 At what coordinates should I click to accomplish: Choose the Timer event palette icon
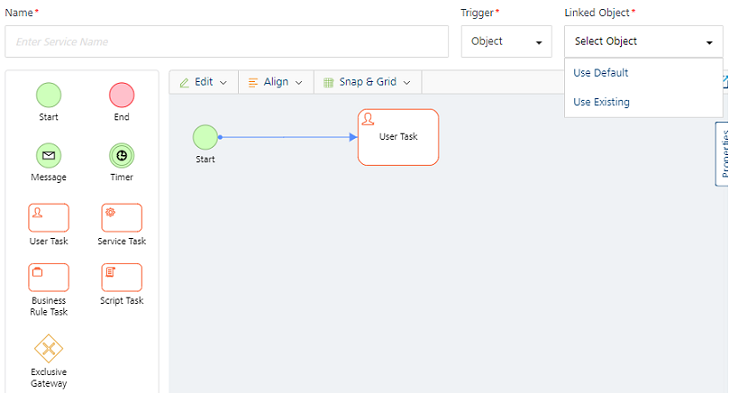click(122, 155)
